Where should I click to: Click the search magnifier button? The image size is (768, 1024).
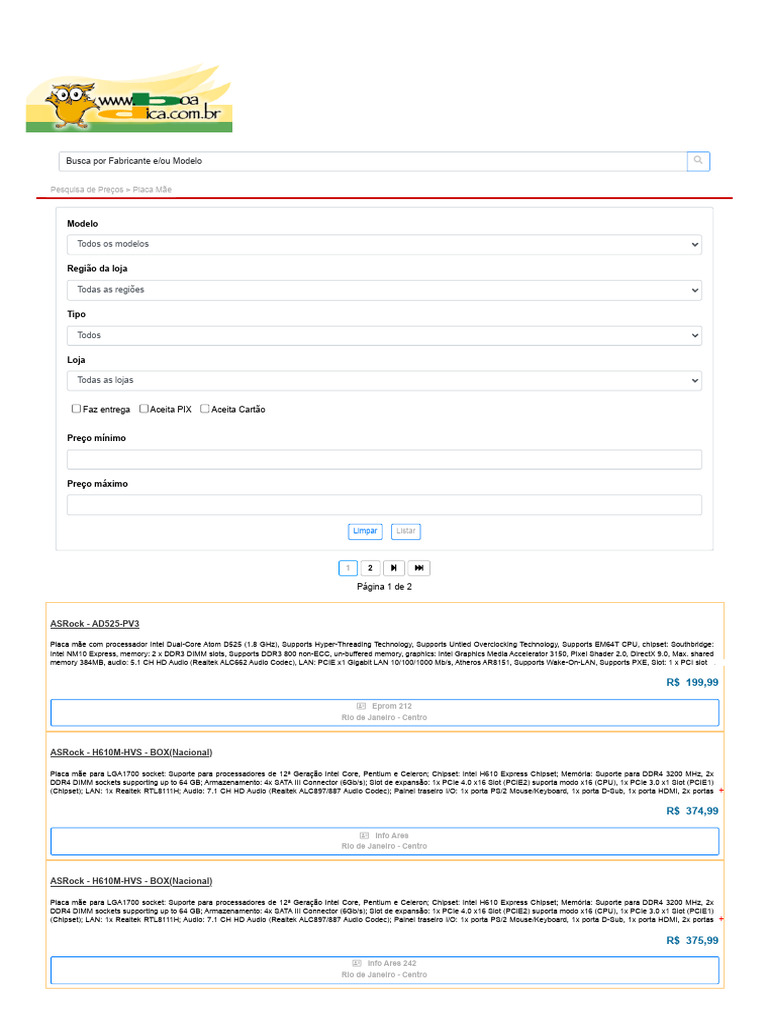pos(698,161)
